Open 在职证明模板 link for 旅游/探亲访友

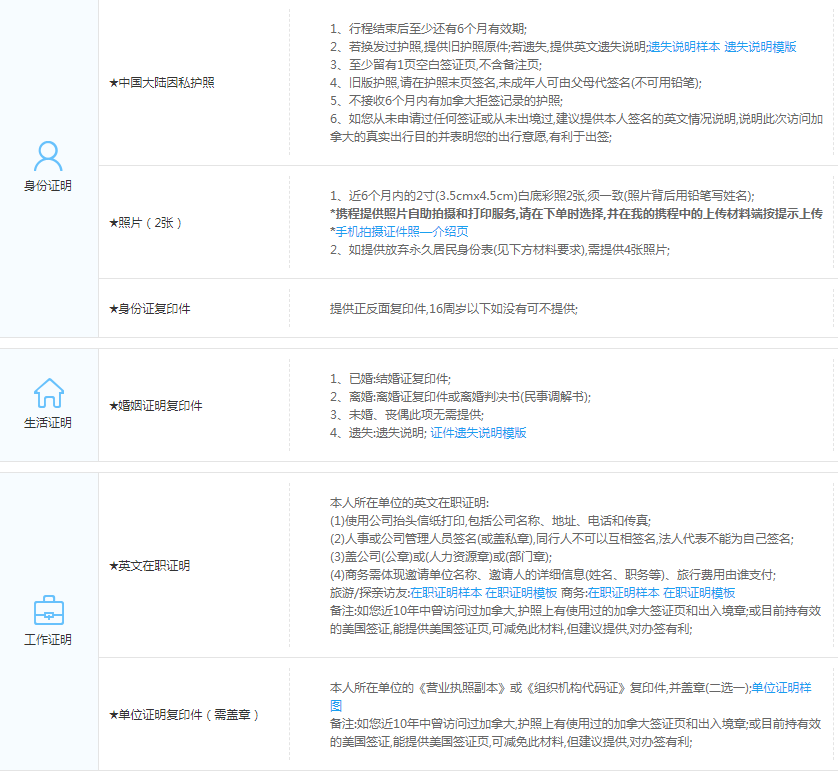coord(521,592)
